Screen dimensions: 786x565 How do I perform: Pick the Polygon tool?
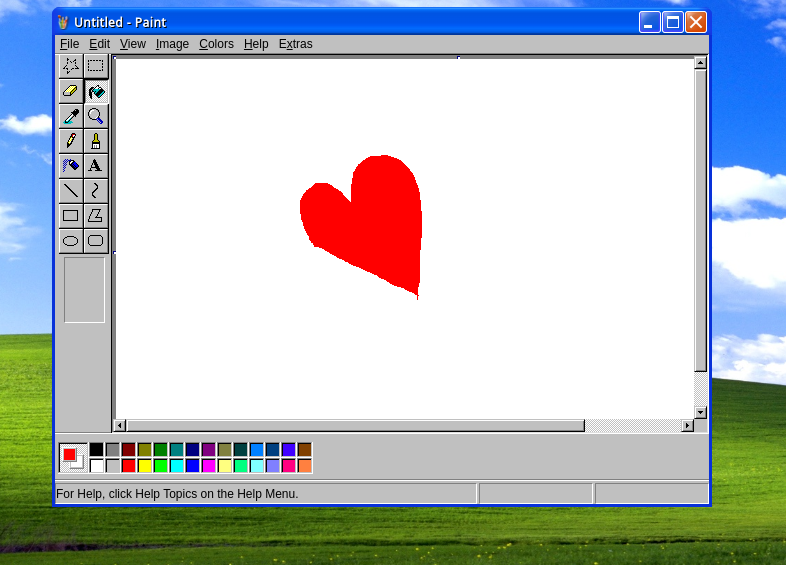(x=96, y=216)
